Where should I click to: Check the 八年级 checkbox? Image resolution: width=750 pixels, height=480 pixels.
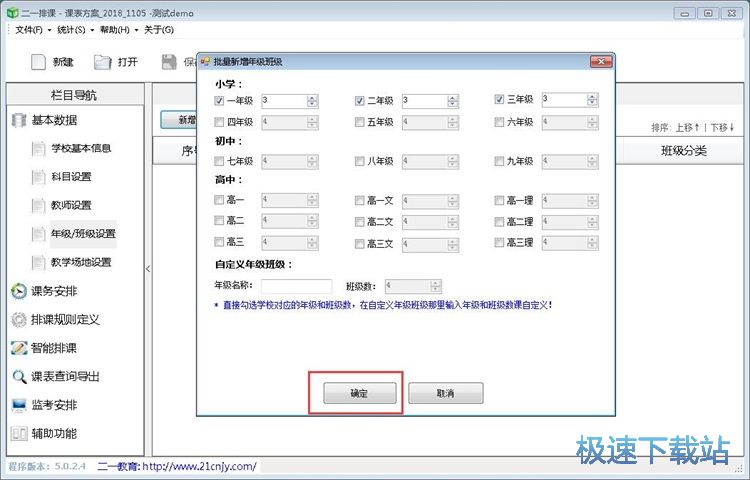click(x=359, y=161)
